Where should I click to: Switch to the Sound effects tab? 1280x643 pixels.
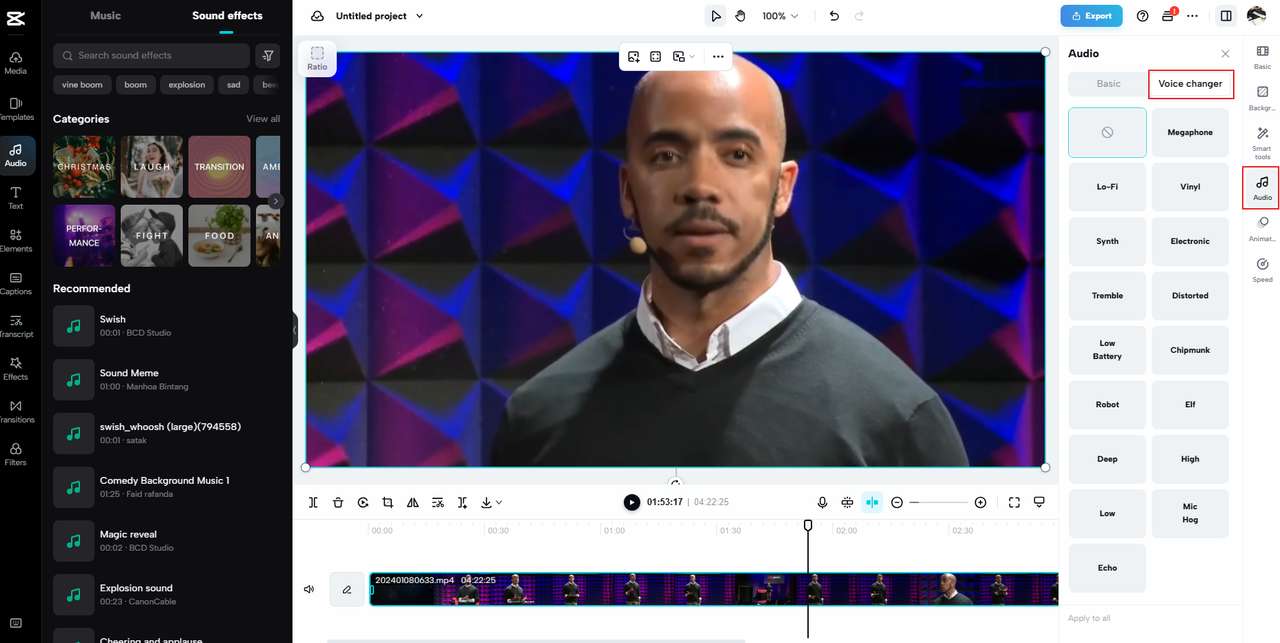[227, 16]
